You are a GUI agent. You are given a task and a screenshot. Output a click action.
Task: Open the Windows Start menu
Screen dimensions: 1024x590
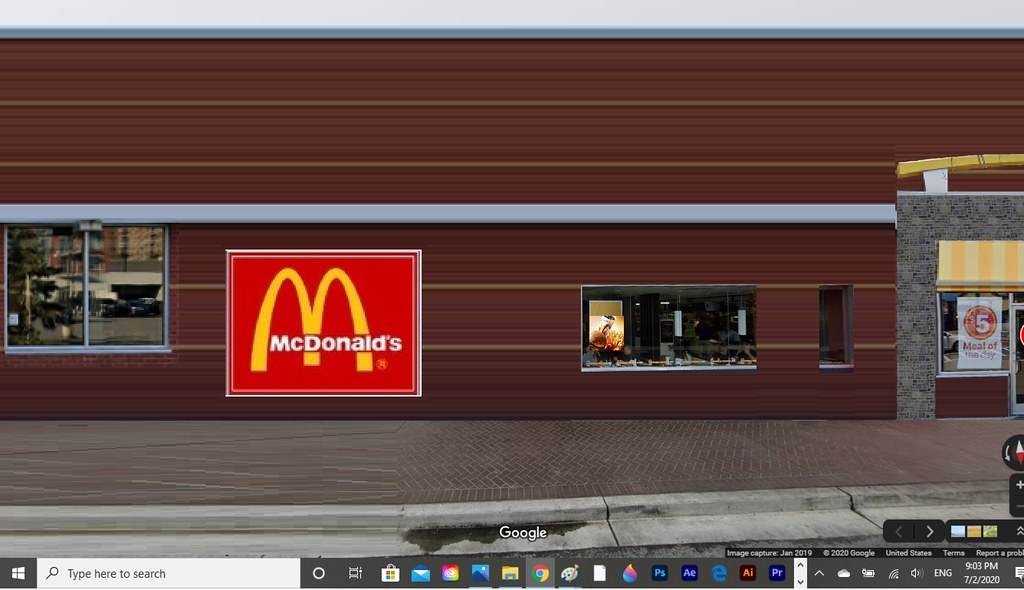[18, 573]
